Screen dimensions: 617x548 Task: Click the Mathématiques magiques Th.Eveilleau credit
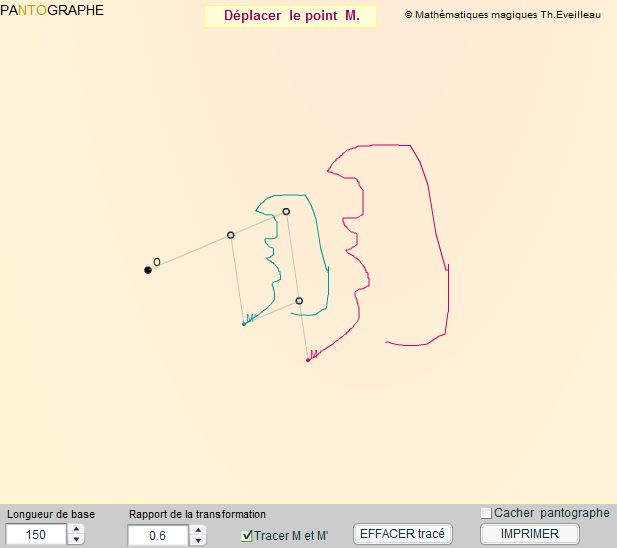click(503, 15)
